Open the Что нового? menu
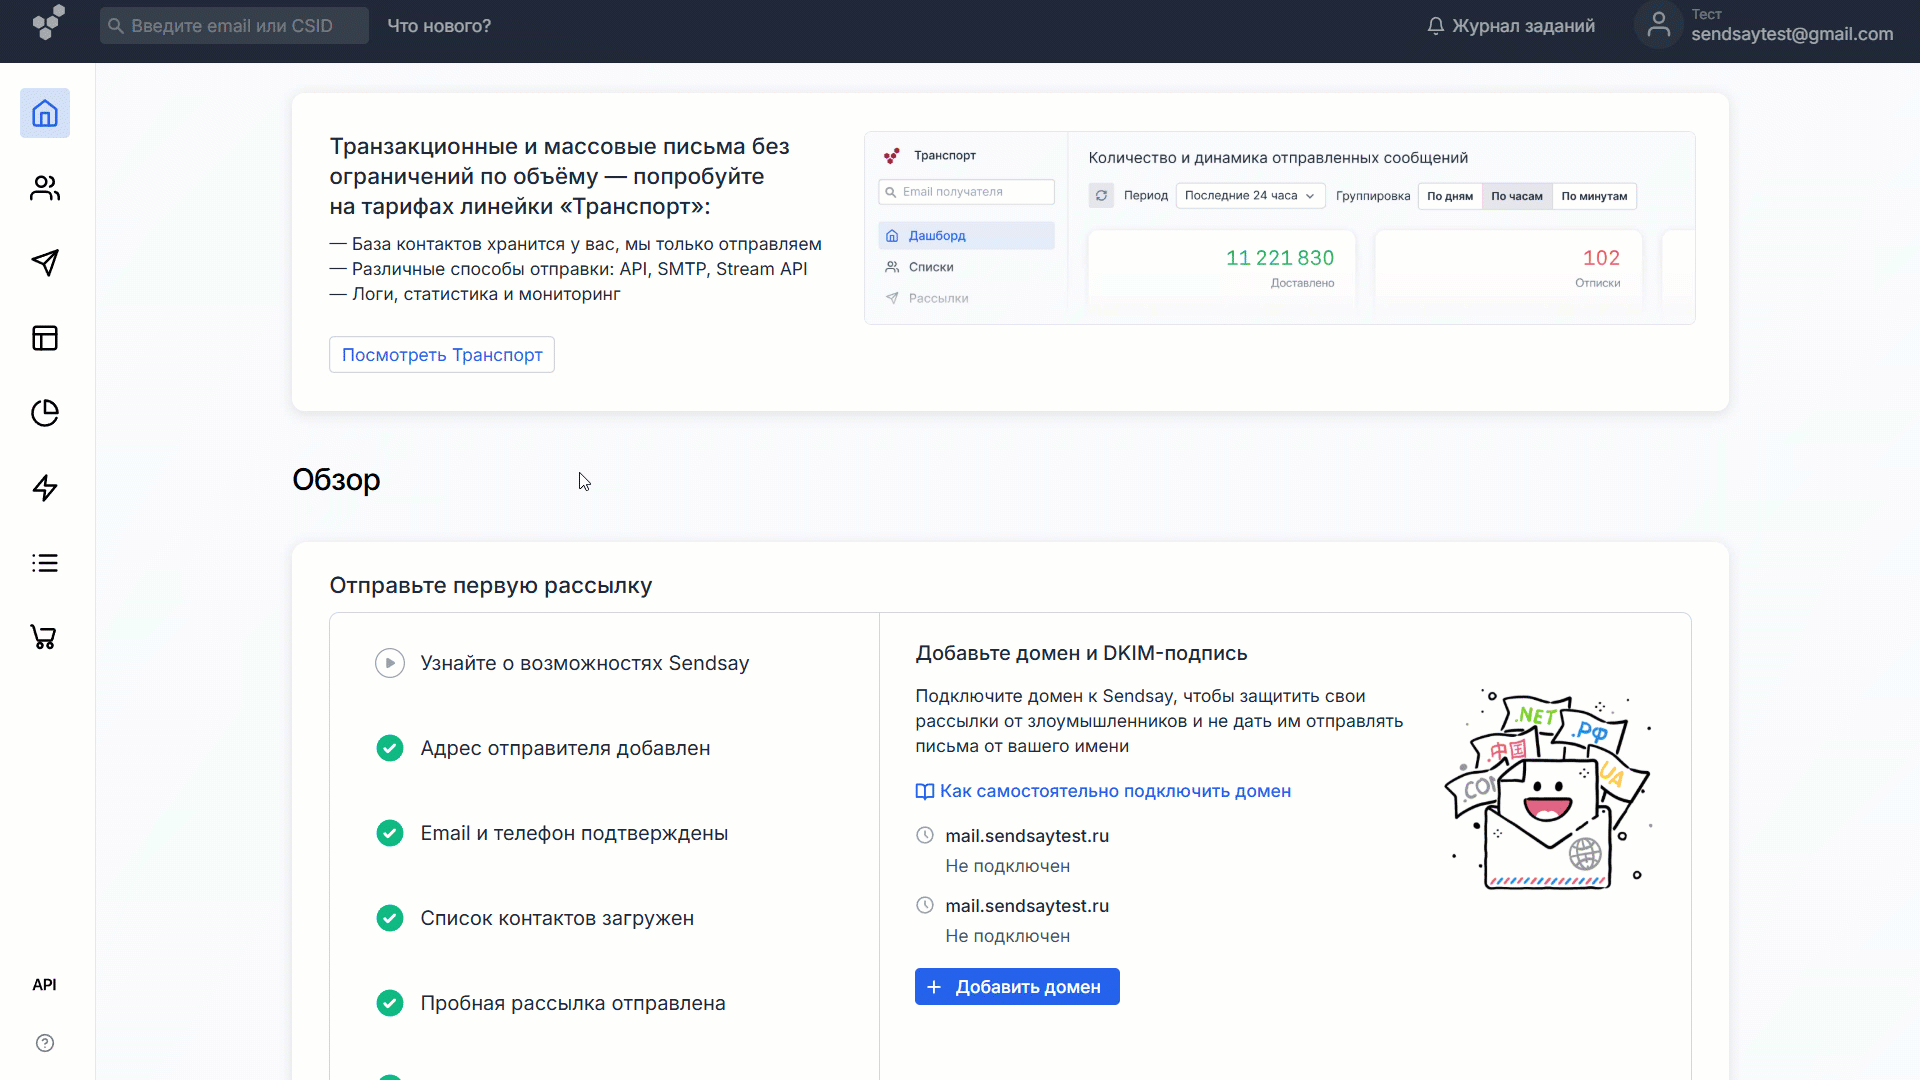1920x1080 pixels. [438, 25]
